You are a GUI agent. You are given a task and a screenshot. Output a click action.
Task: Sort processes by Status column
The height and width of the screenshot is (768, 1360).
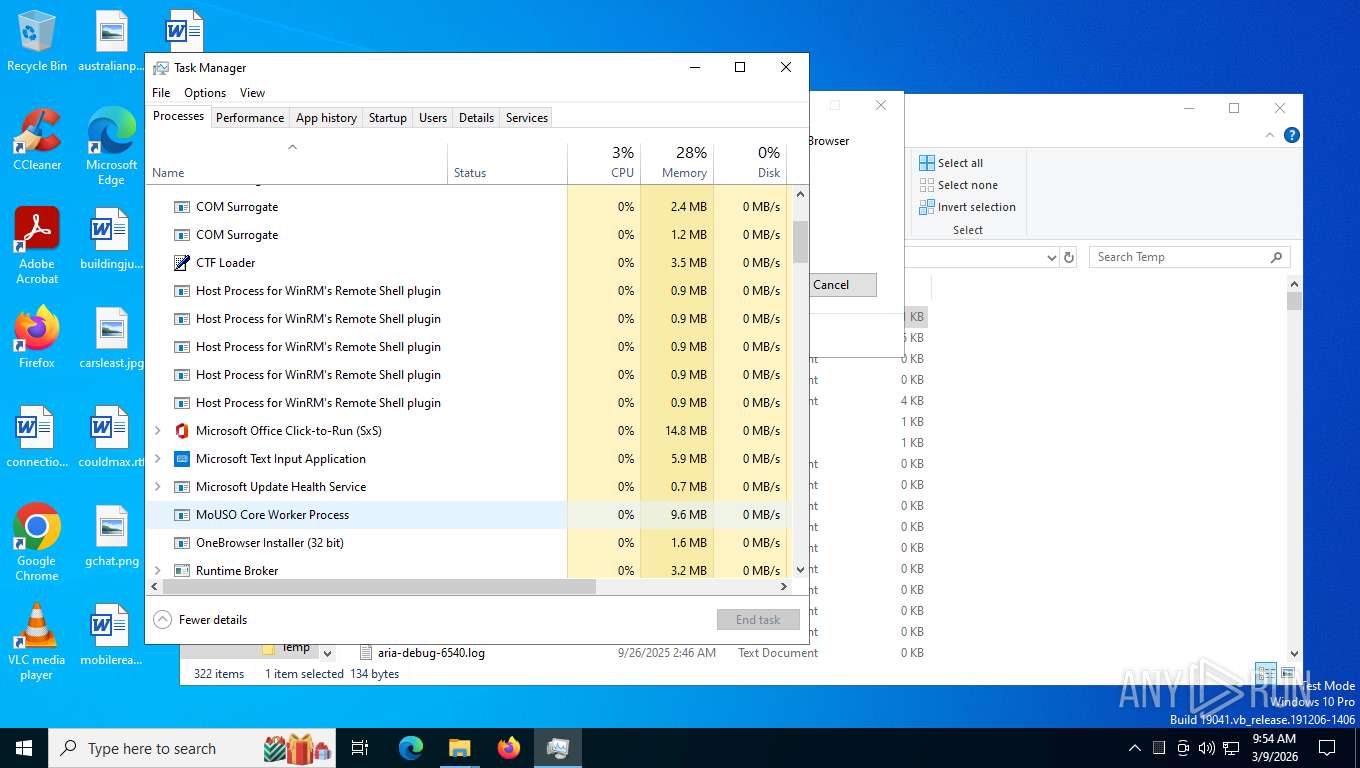point(507,164)
